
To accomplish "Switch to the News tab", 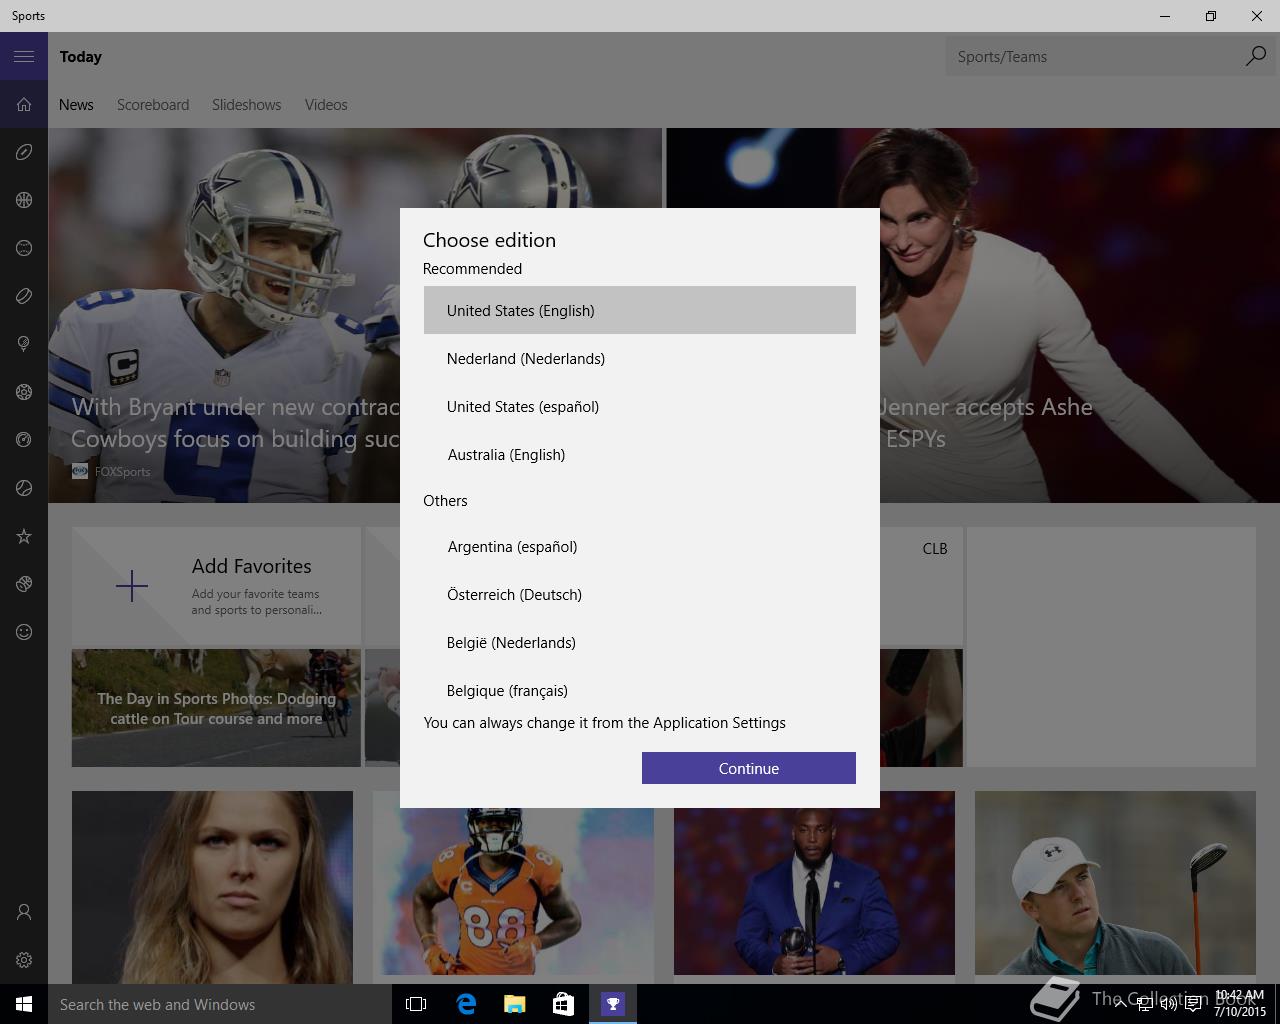I will [76, 104].
